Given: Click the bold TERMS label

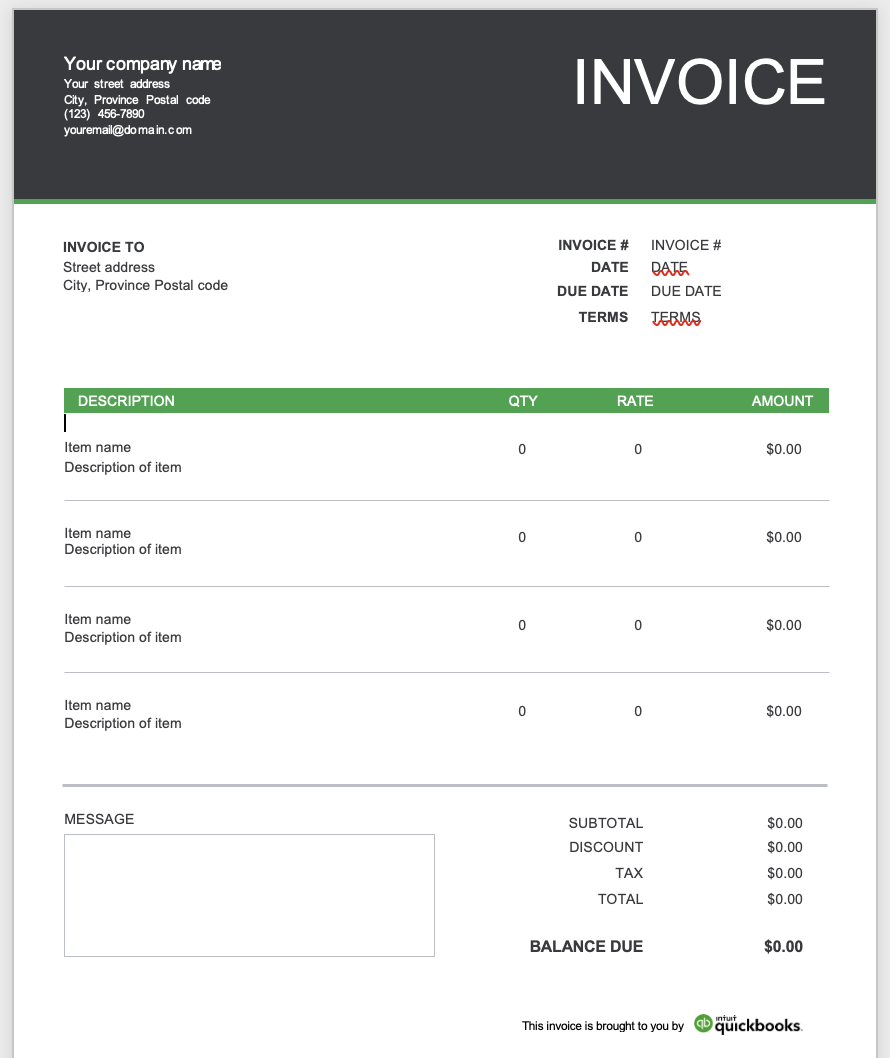Looking at the screenshot, I should (x=603, y=317).
